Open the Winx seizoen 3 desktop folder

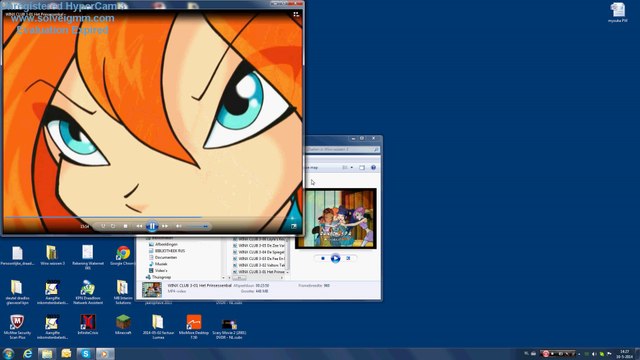(x=52, y=256)
